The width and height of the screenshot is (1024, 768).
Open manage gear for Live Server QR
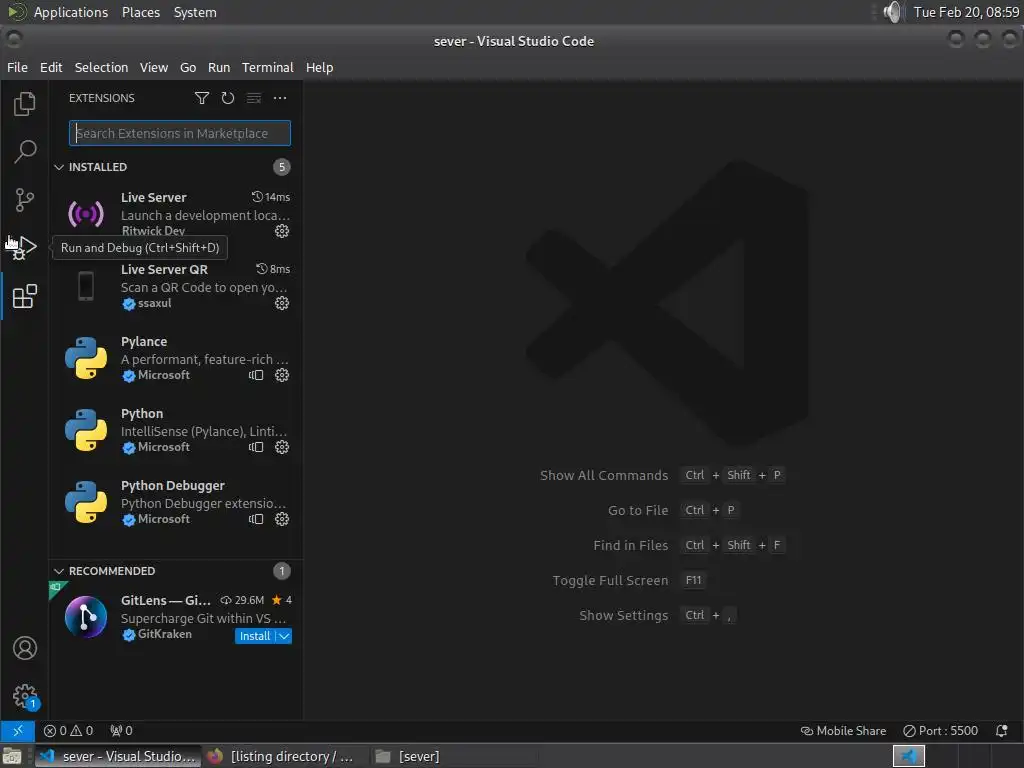(x=281, y=303)
